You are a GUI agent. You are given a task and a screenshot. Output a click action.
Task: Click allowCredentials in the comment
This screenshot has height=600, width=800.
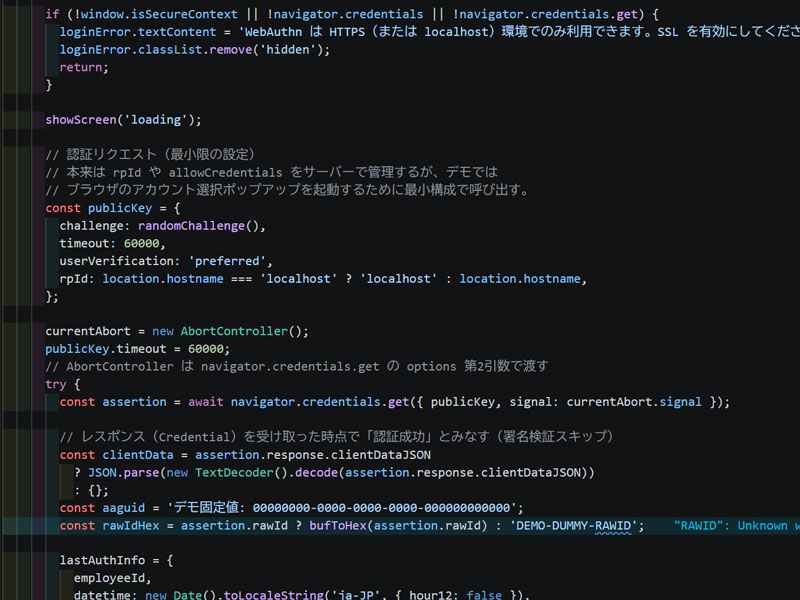point(225,172)
